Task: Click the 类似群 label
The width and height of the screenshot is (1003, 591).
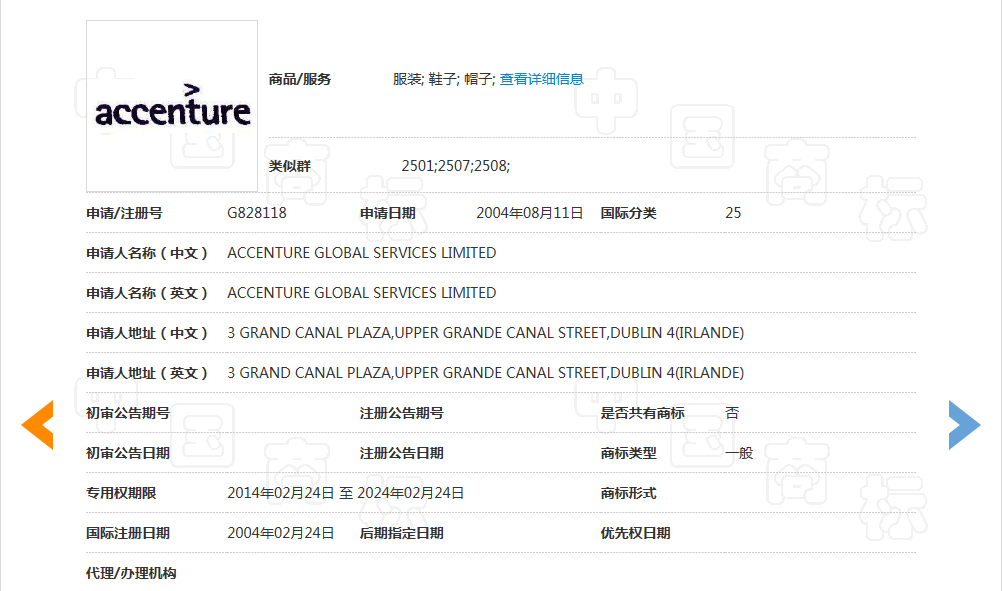Action: pos(290,166)
